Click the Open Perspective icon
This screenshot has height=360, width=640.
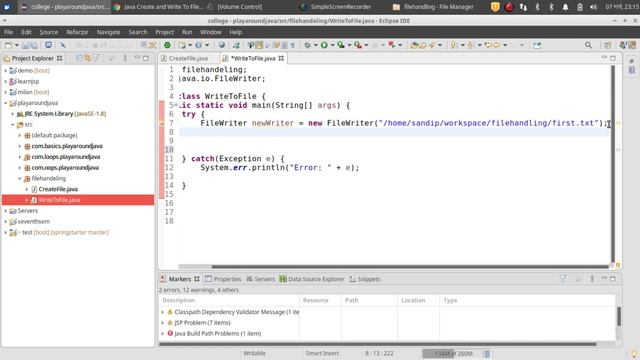608,45
